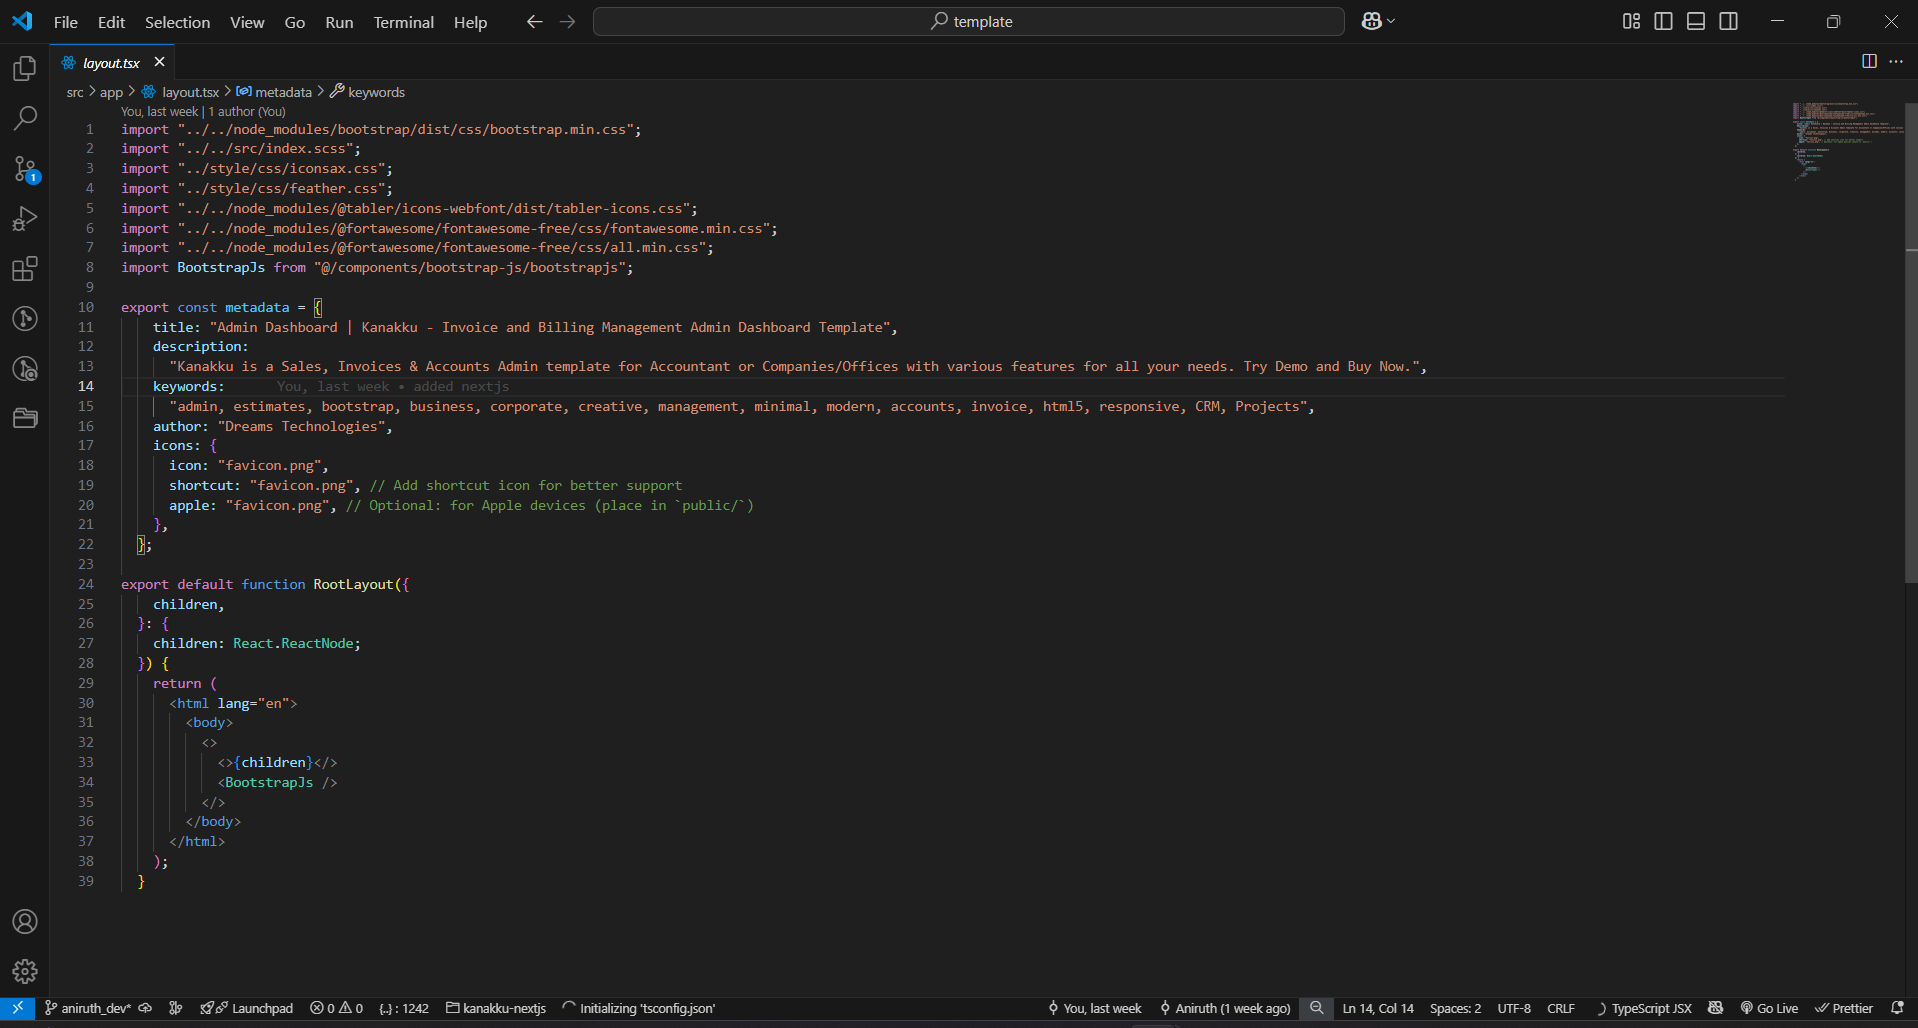Click the template command center search box

coord(968,21)
